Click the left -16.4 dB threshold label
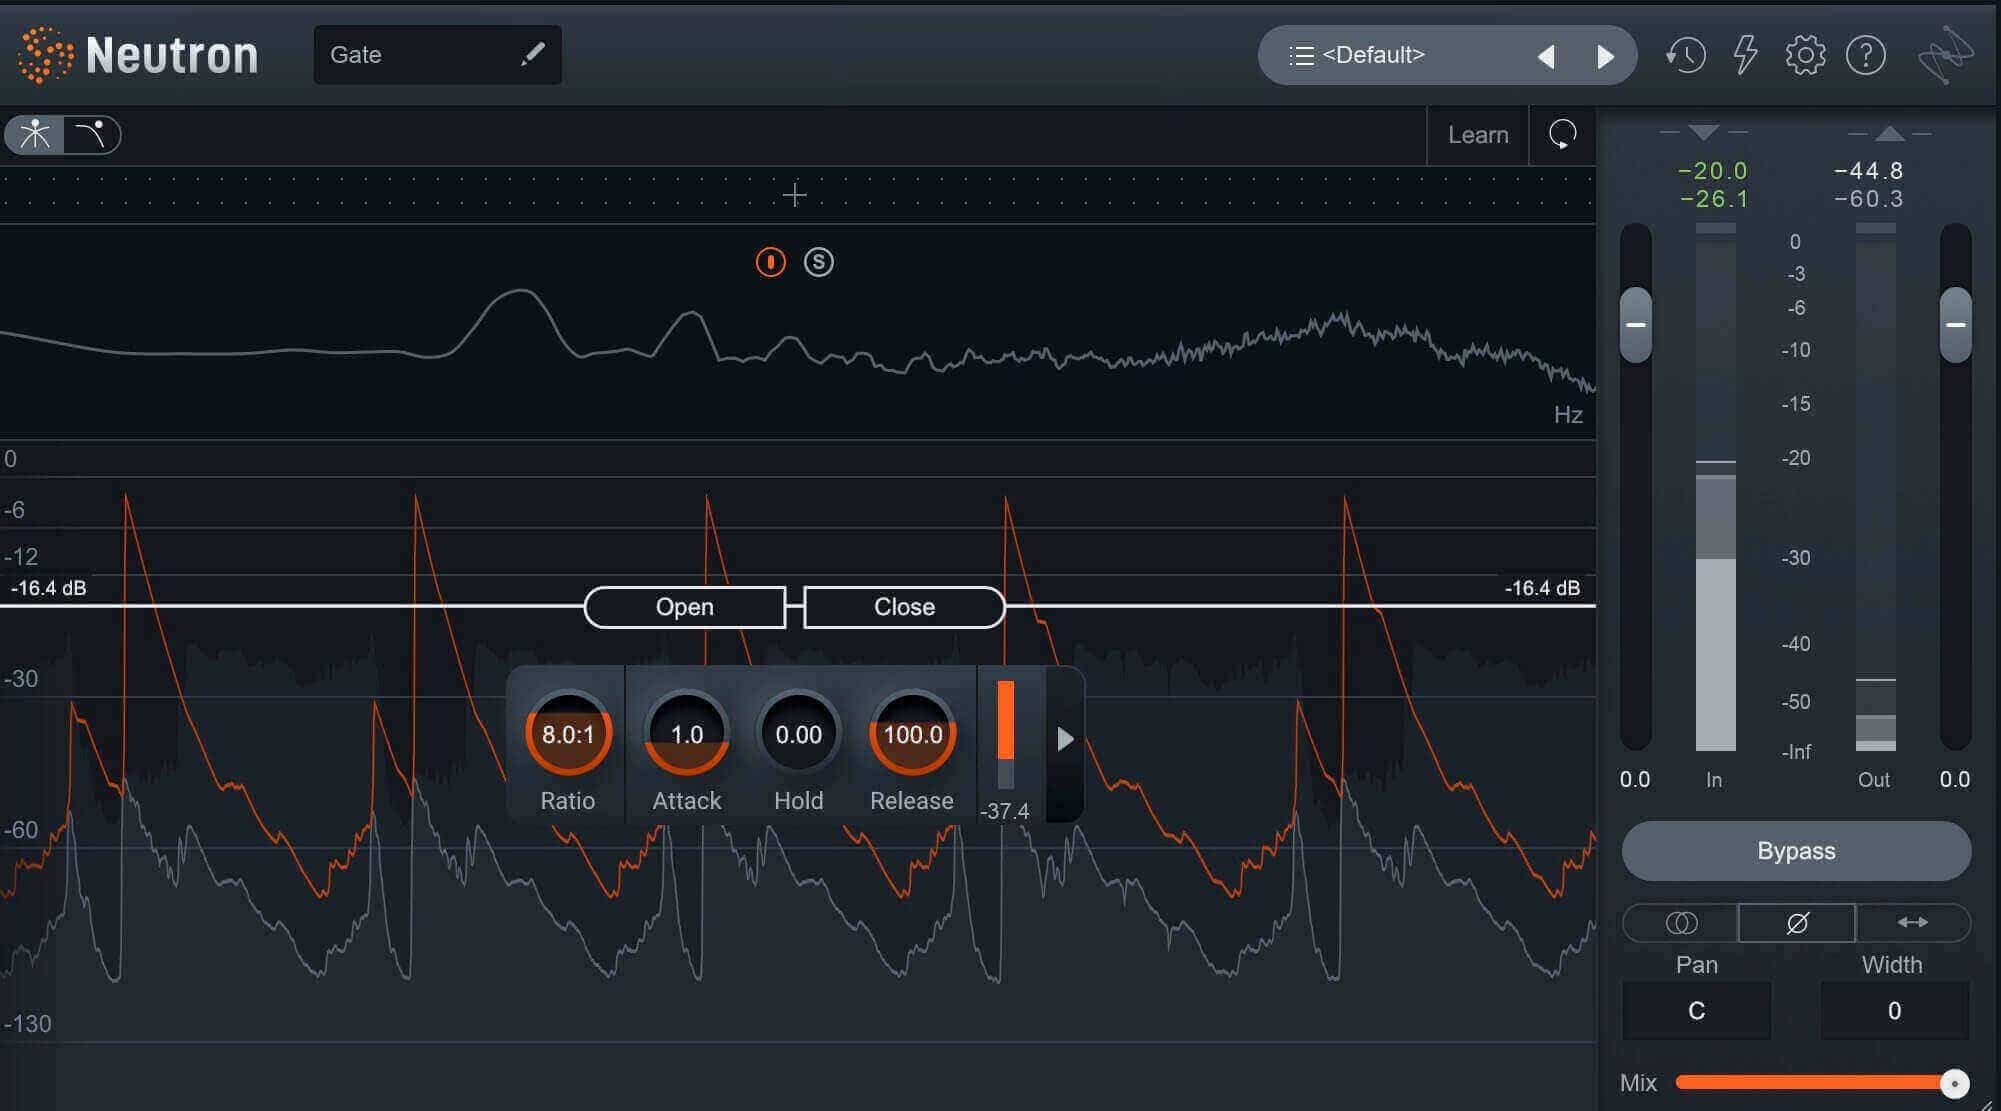This screenshot has height=1111, width=2001. tap(48, 588)
